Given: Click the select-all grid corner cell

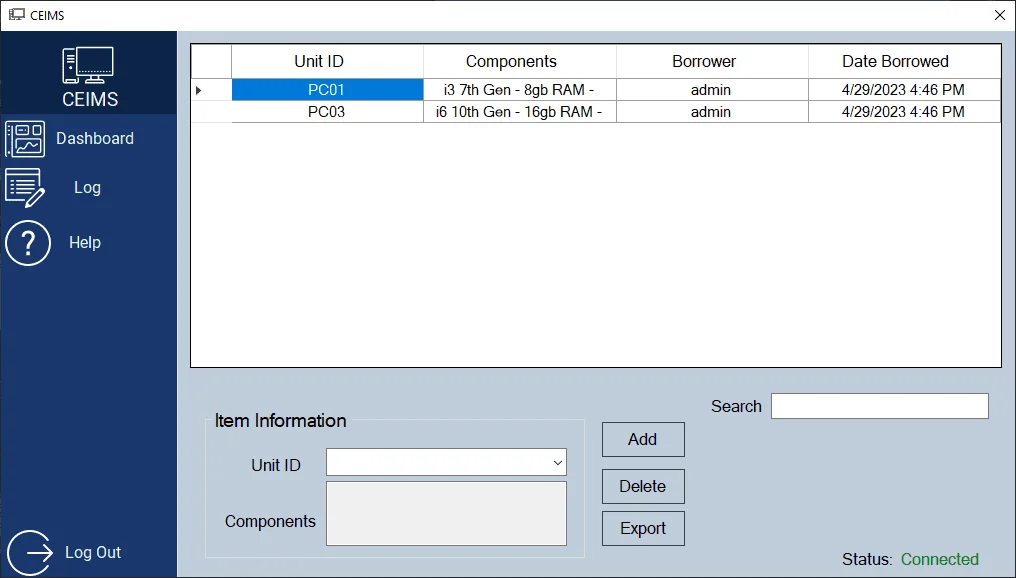Looking at the screenshot, I should 211,62.
